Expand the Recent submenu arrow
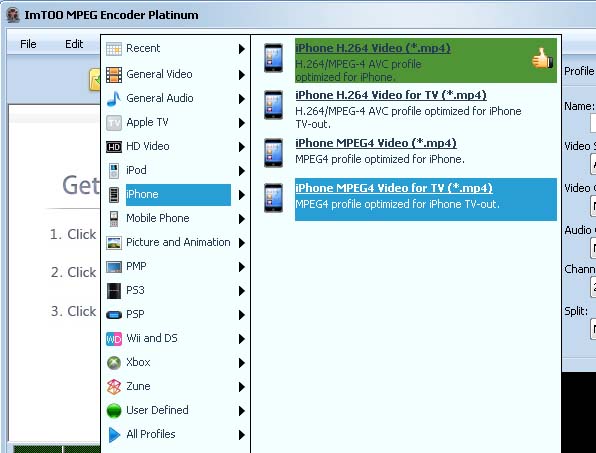The width and height of the screenshot is (596, 453). (241, 49)
